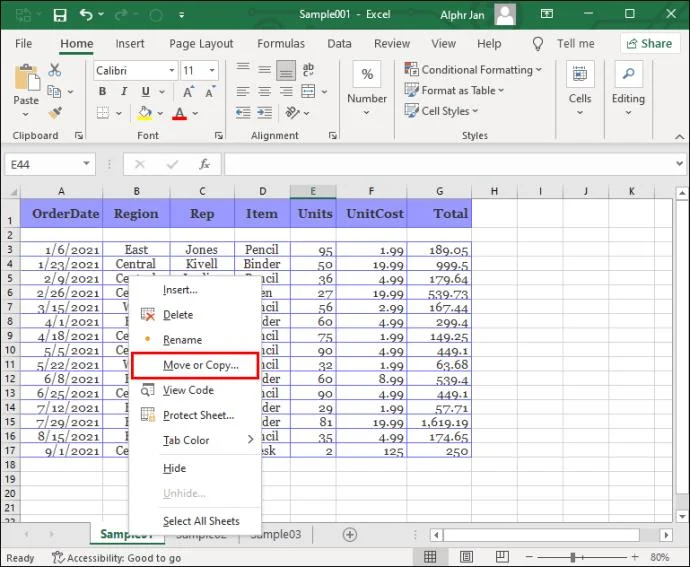The image size is (690, 567).
Task: Choose Select All Sheets
Action: point(195,521)
